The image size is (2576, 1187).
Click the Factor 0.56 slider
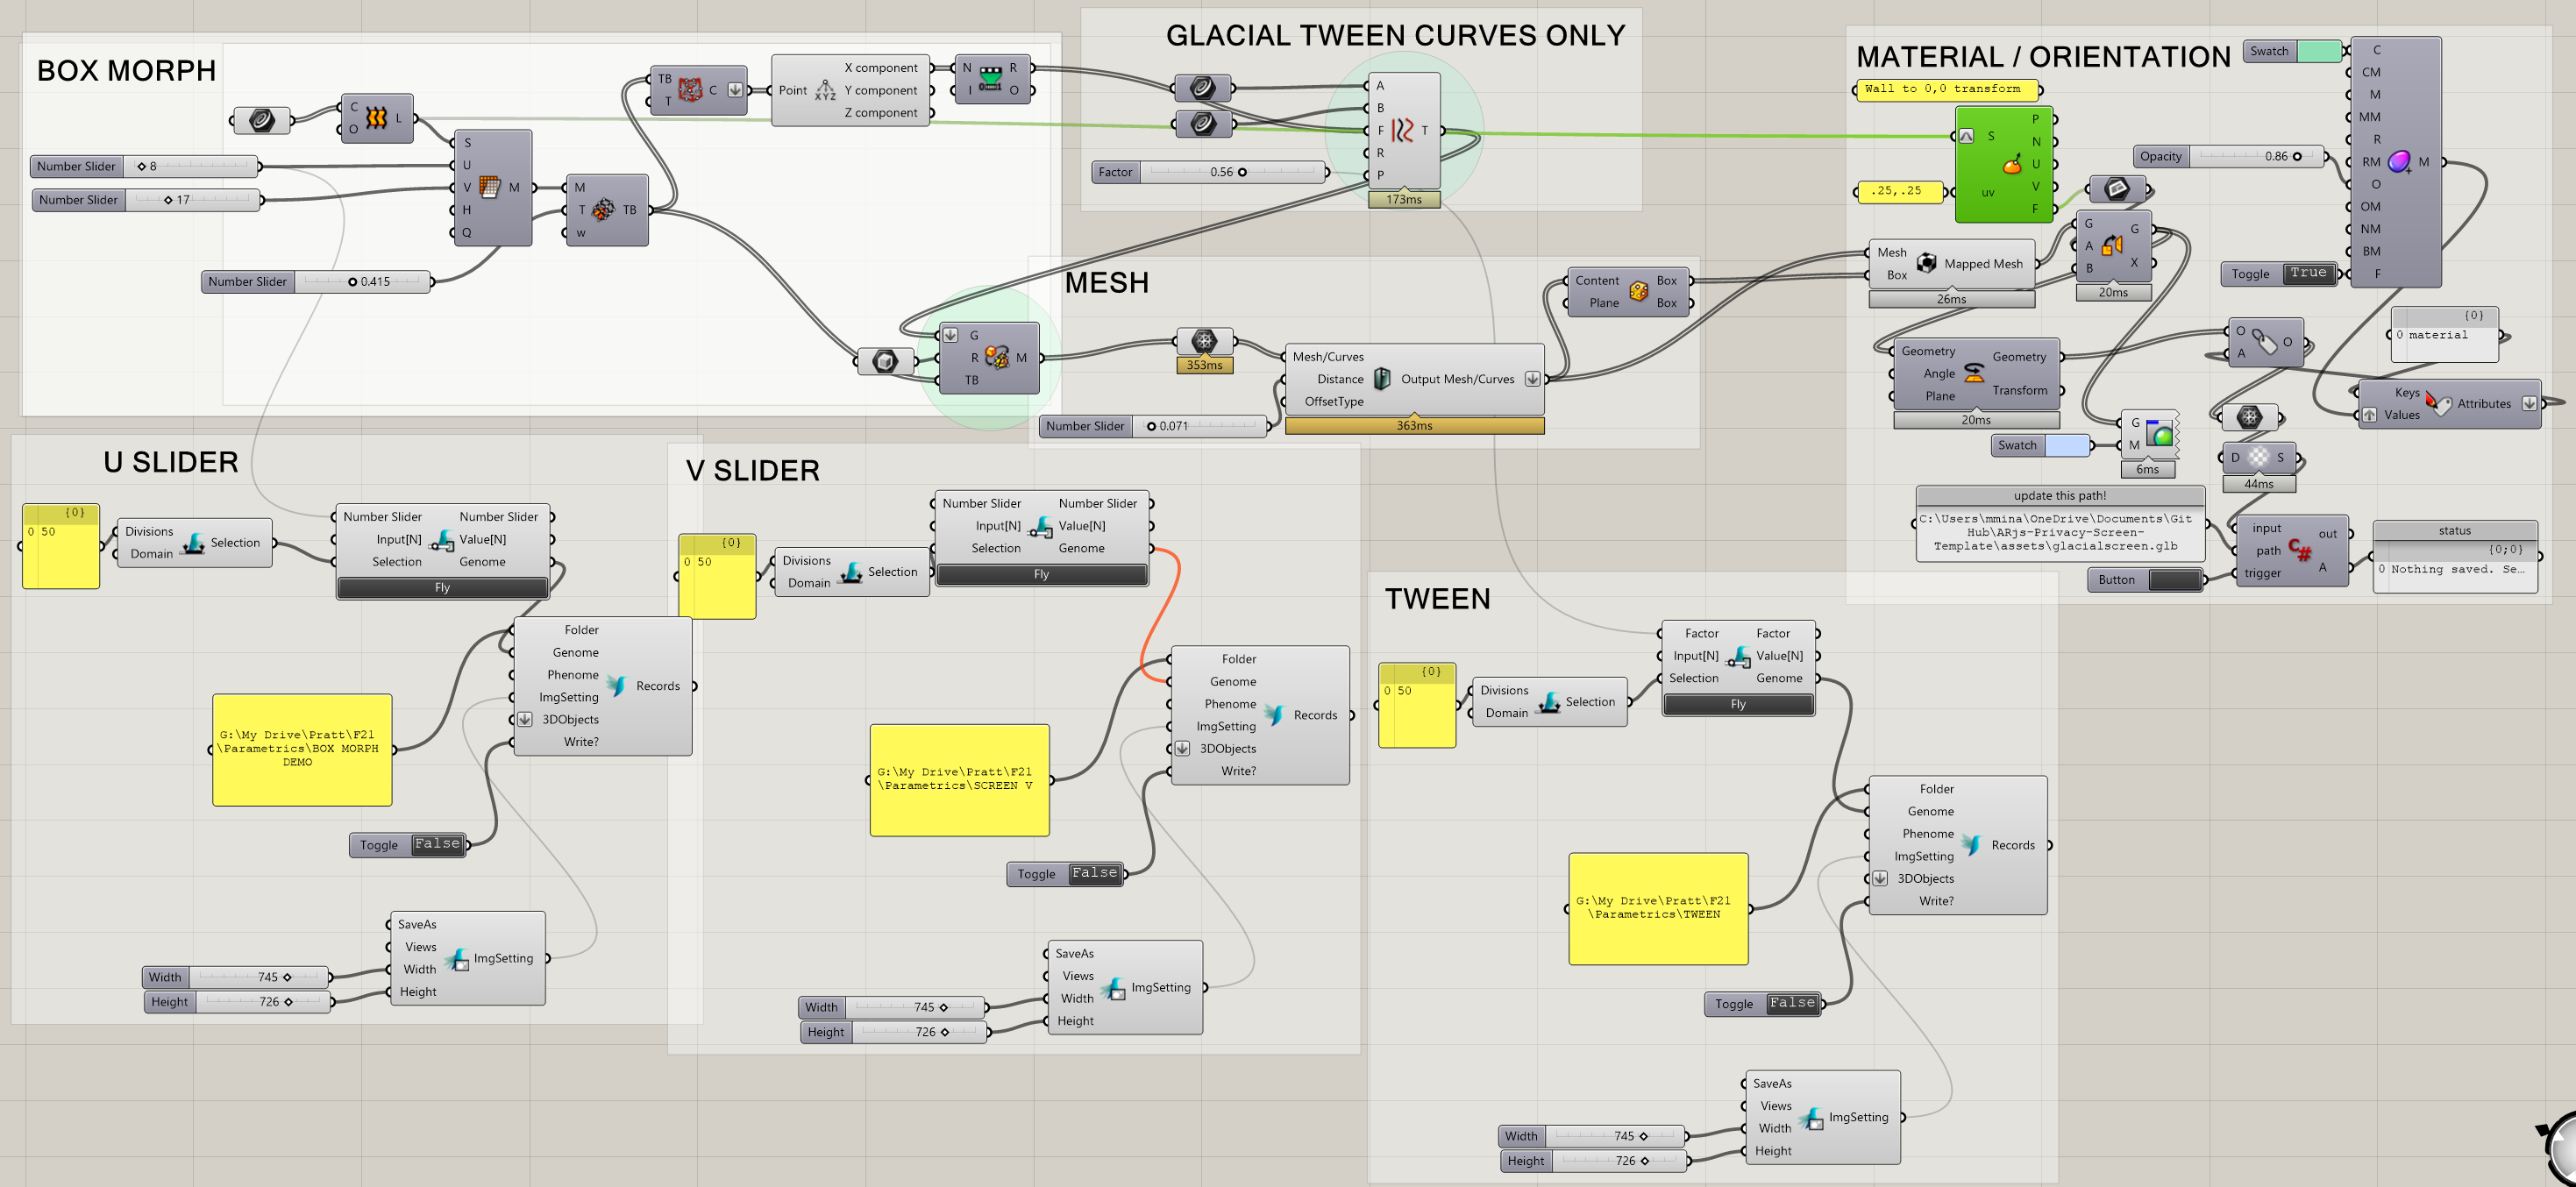1232,172
